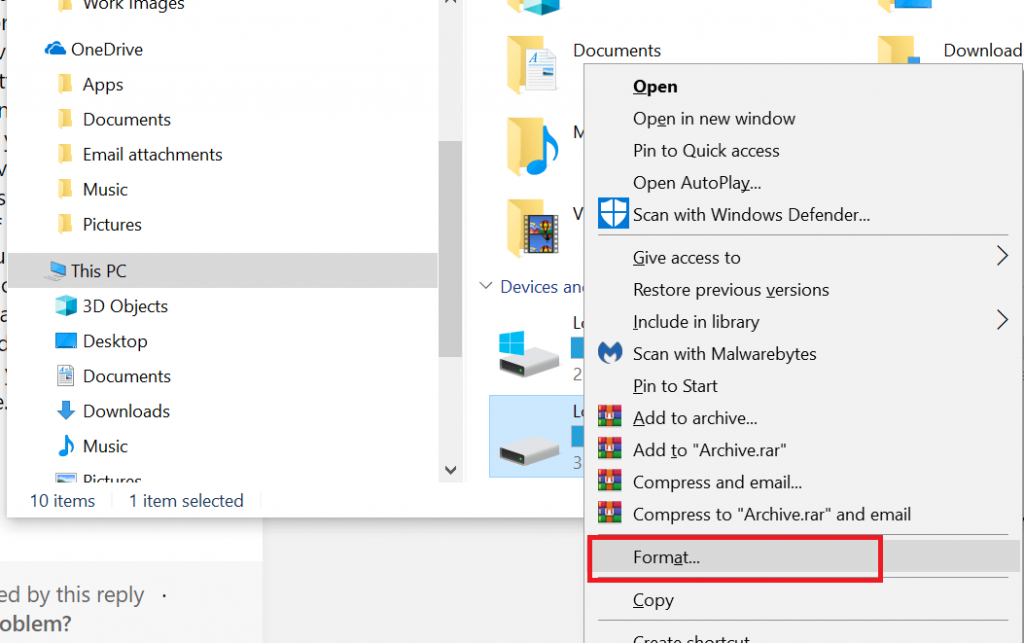1024x643 pixels.
Task: Click the Pictures folder icon under OneDrive
Action: [x=65, y=224]
